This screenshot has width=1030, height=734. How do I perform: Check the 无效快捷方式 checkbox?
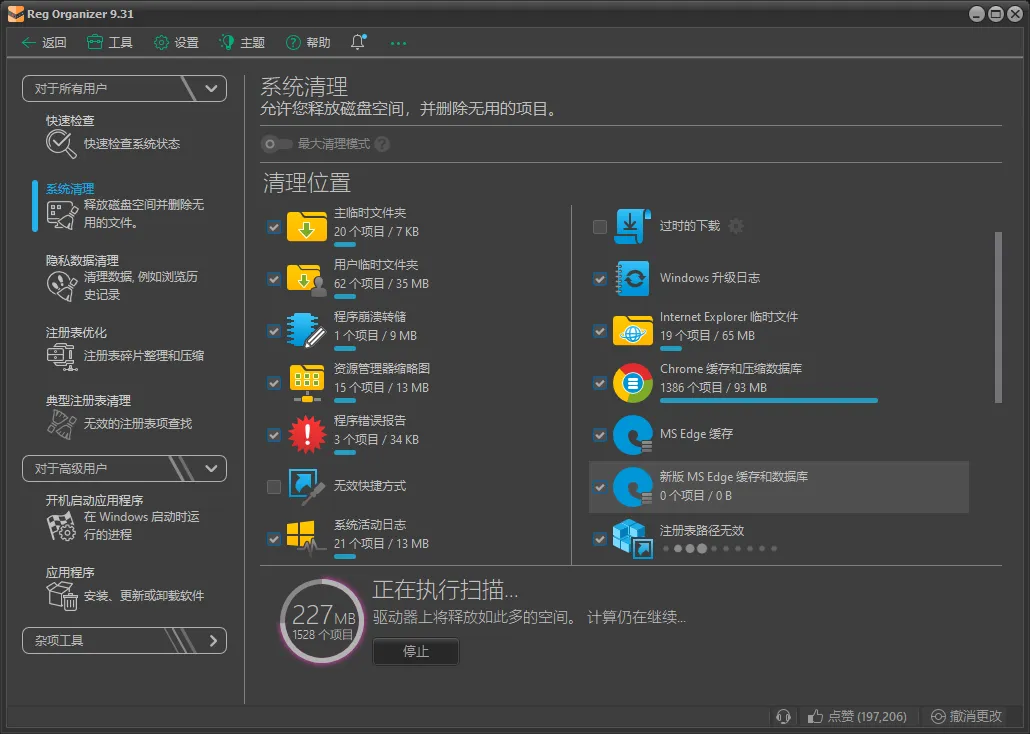[x=274, y=486]
